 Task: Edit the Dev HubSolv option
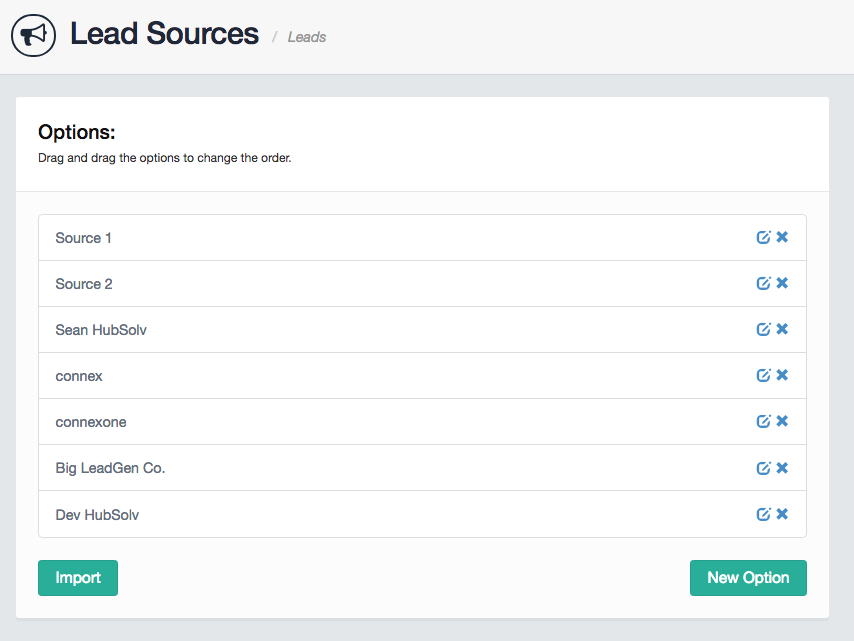(x=763, y=514)
